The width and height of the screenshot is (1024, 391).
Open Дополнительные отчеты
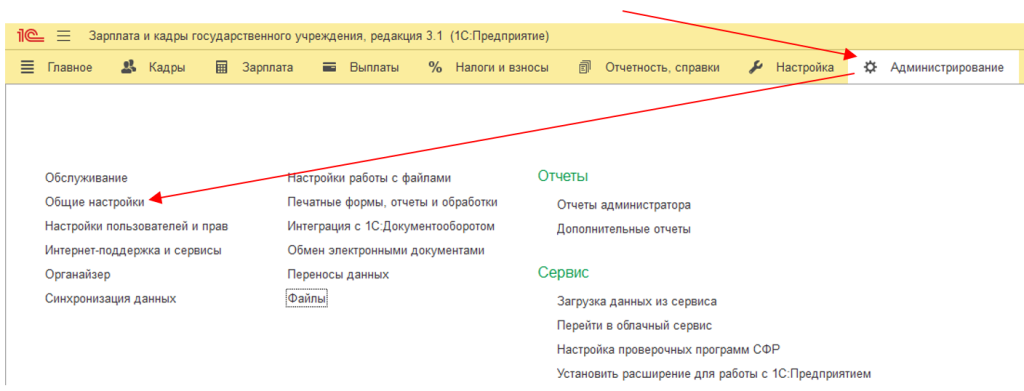624,230
